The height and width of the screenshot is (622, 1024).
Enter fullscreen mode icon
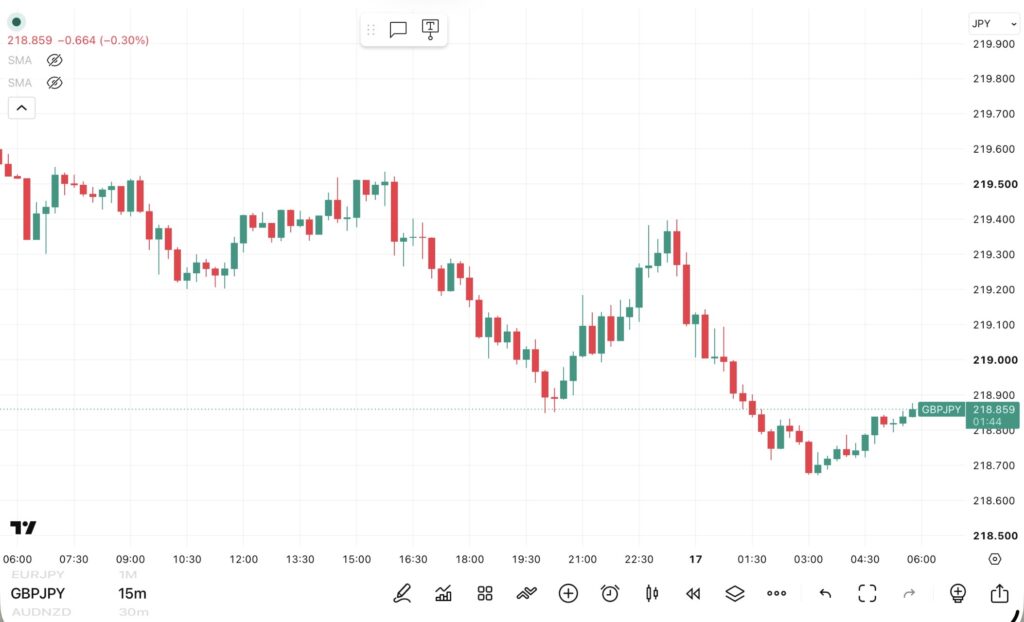(x=867, y=593)
